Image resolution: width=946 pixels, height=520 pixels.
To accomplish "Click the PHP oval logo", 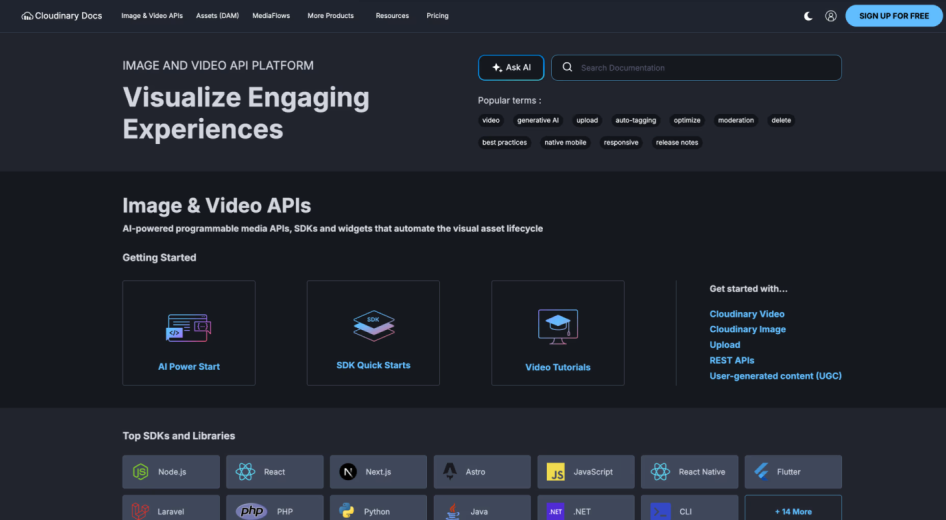I will [x=252, y=511].
